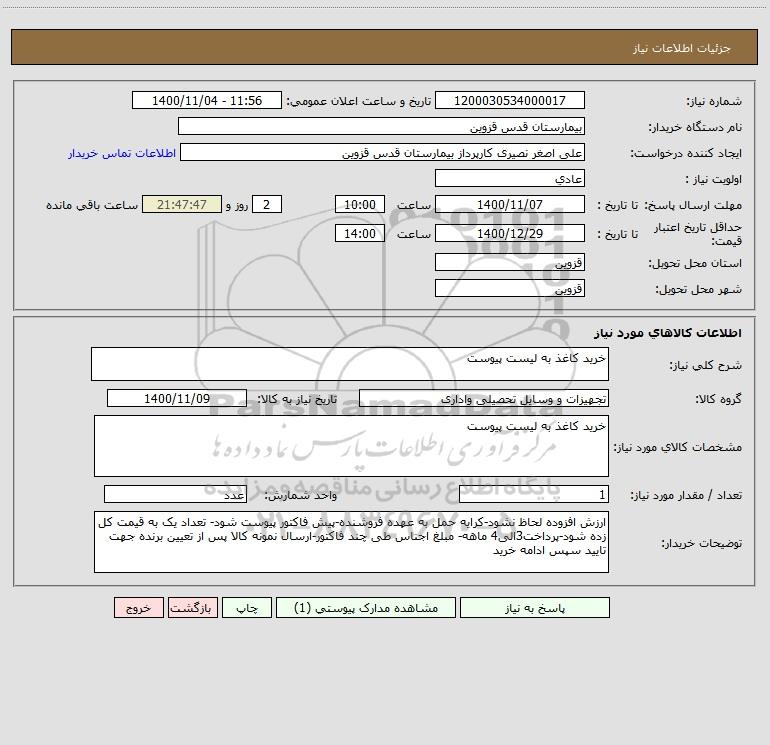The height and width of the screenshot is (745, 770).
Task: Click the خروج exit button
Action: (138, 607)
